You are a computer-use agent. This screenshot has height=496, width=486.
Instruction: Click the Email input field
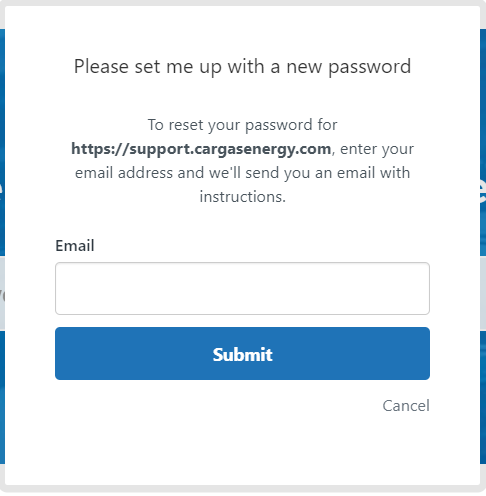242,288
